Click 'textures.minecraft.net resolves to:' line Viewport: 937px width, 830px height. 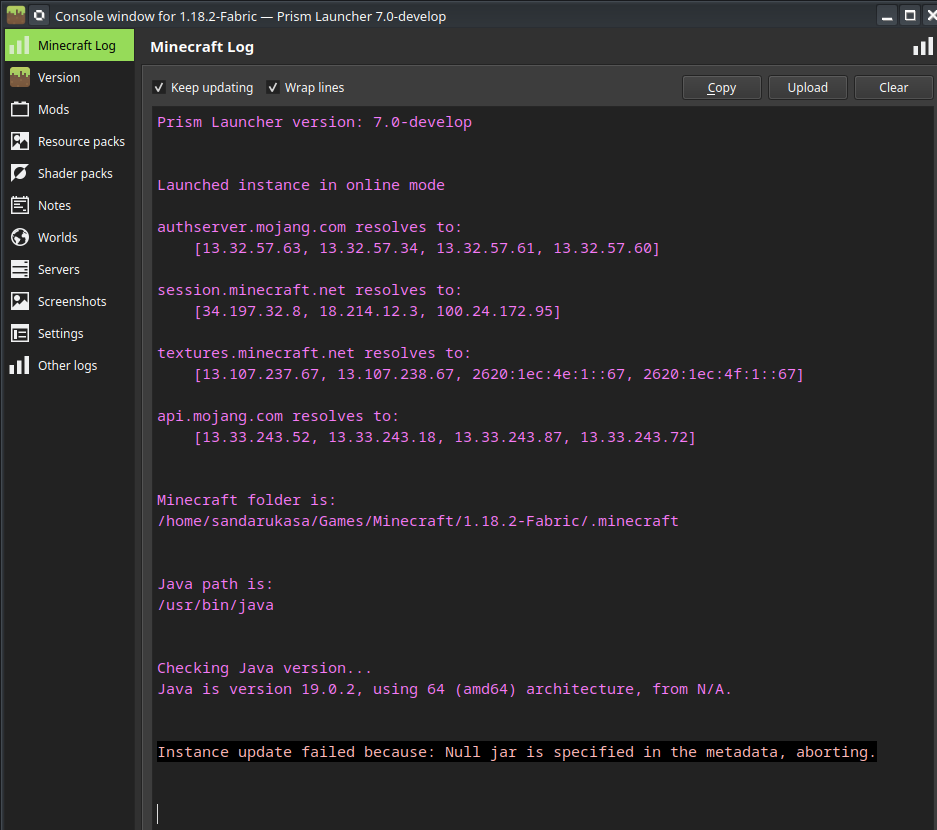314,353
